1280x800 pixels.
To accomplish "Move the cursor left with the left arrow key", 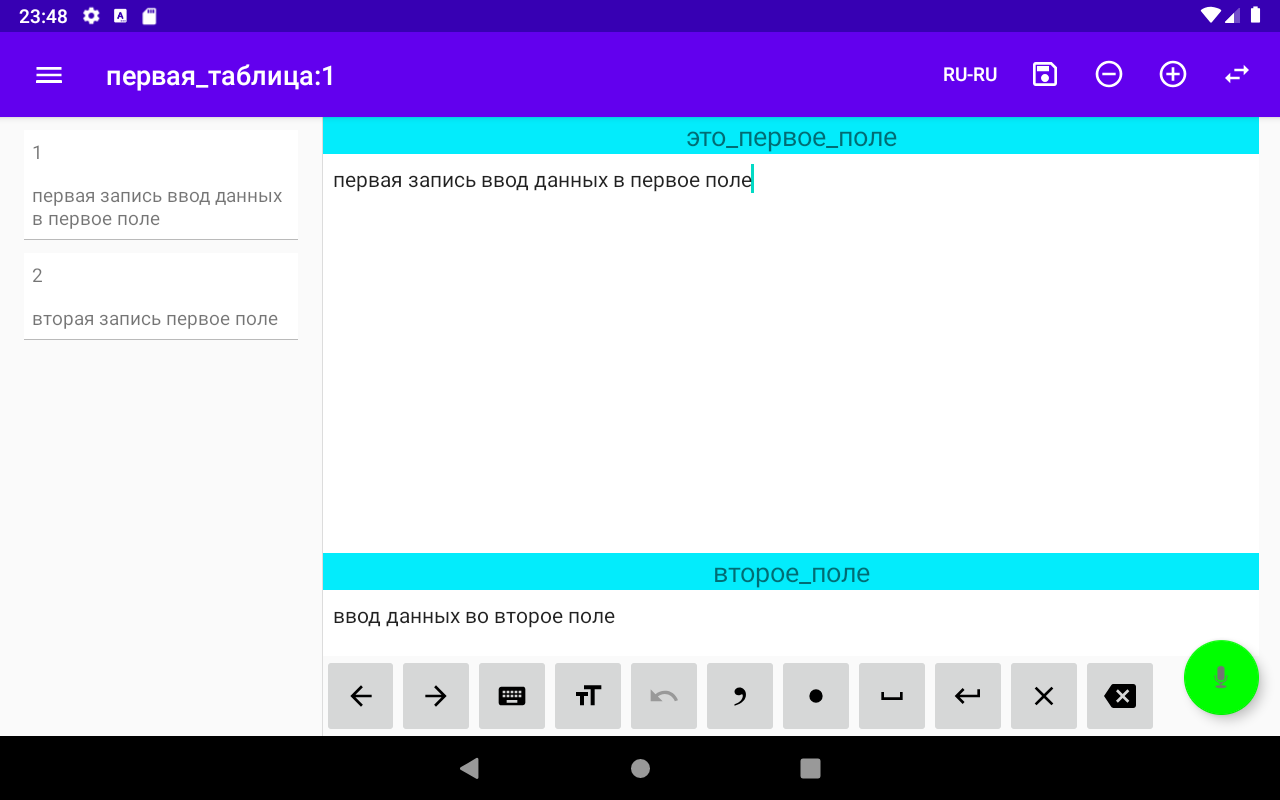I will tap(361, 696).
